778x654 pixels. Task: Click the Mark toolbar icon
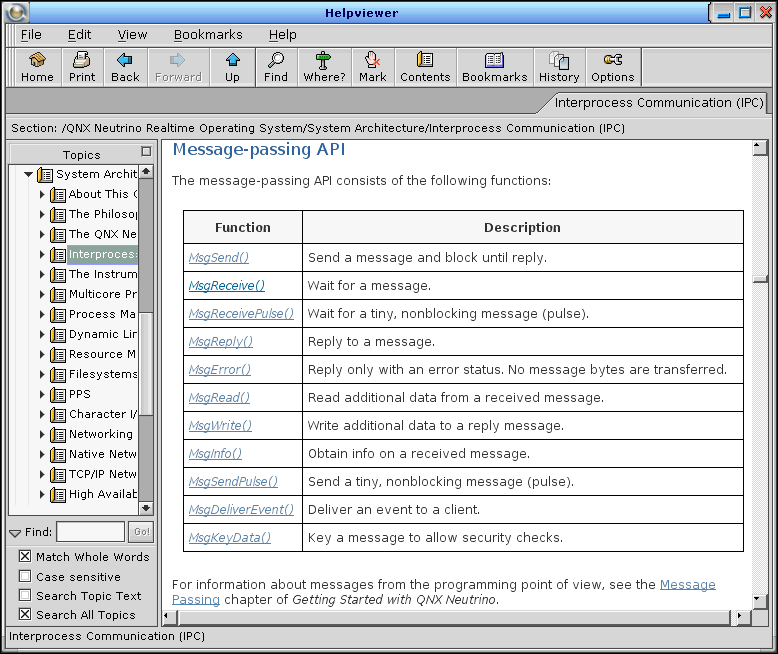tap(373, 67)
